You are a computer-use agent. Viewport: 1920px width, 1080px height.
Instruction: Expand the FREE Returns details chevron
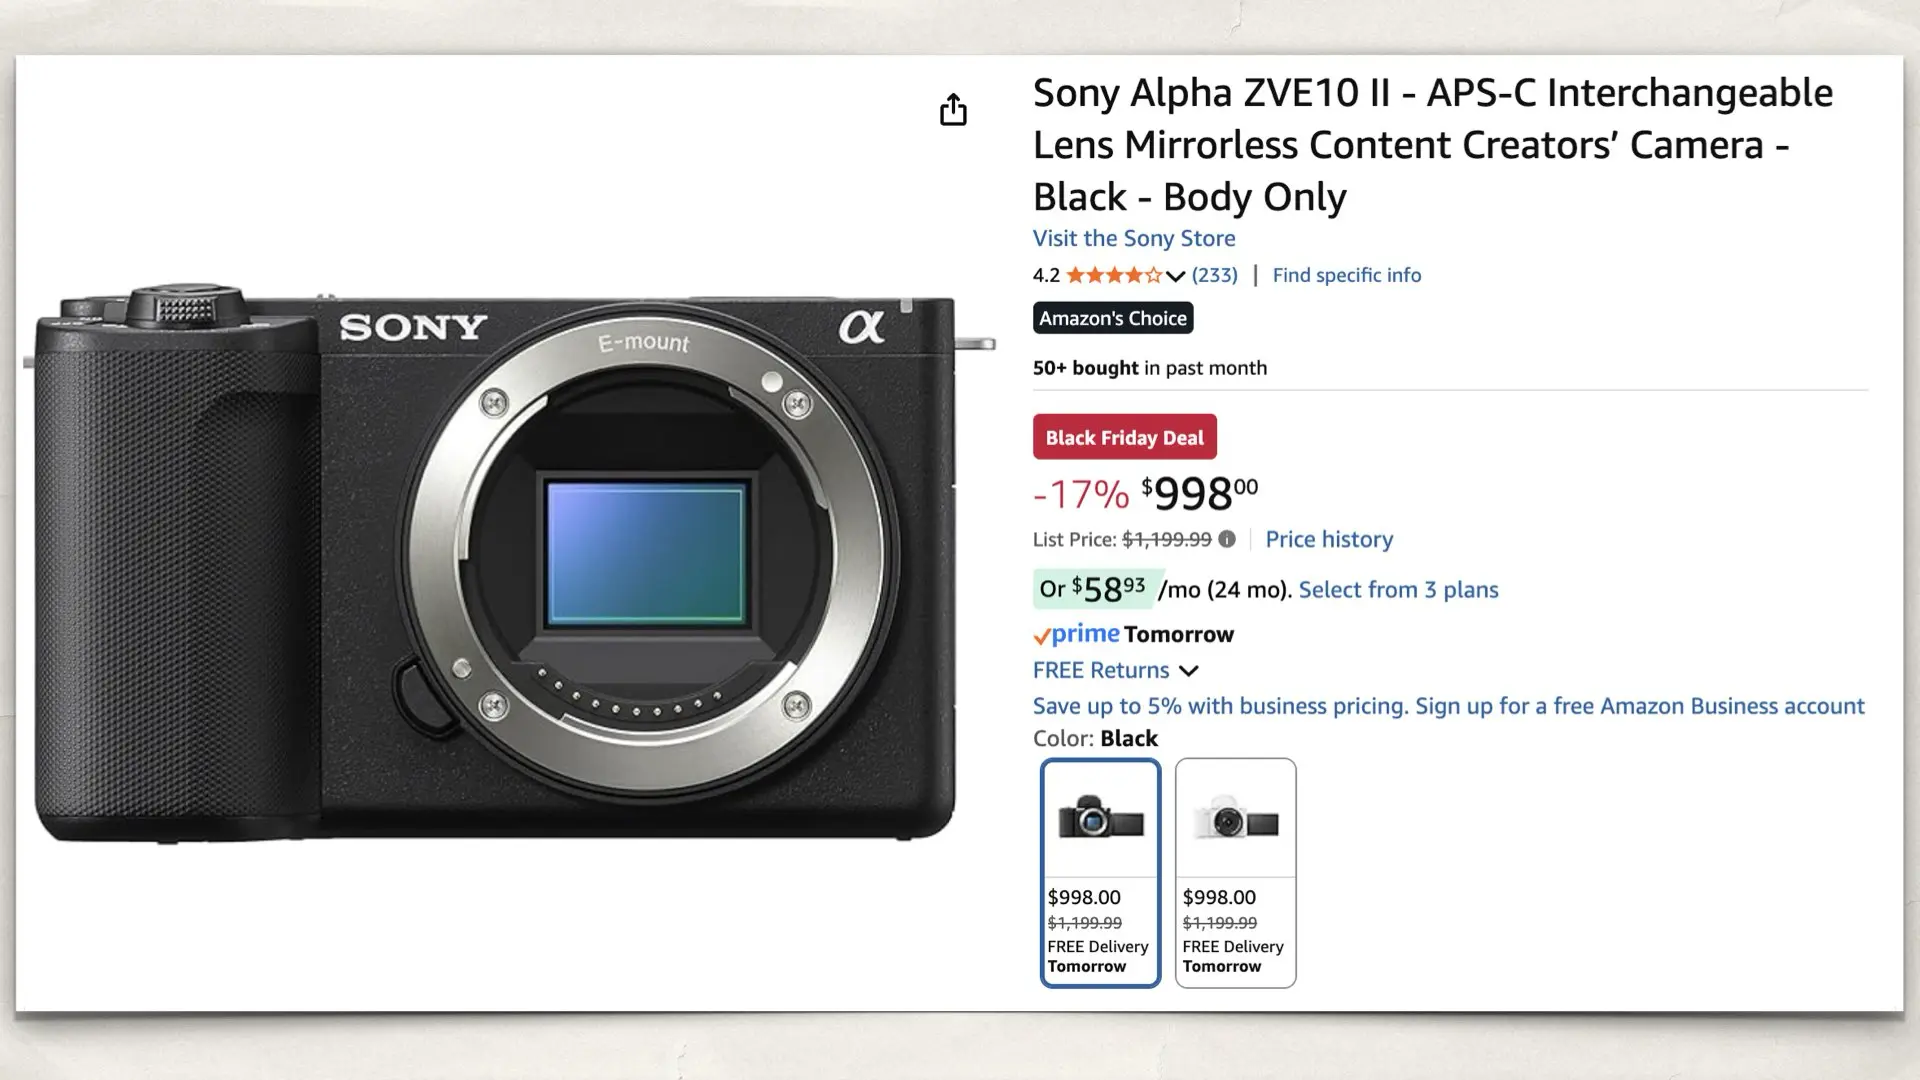(x=1189, y=671)
